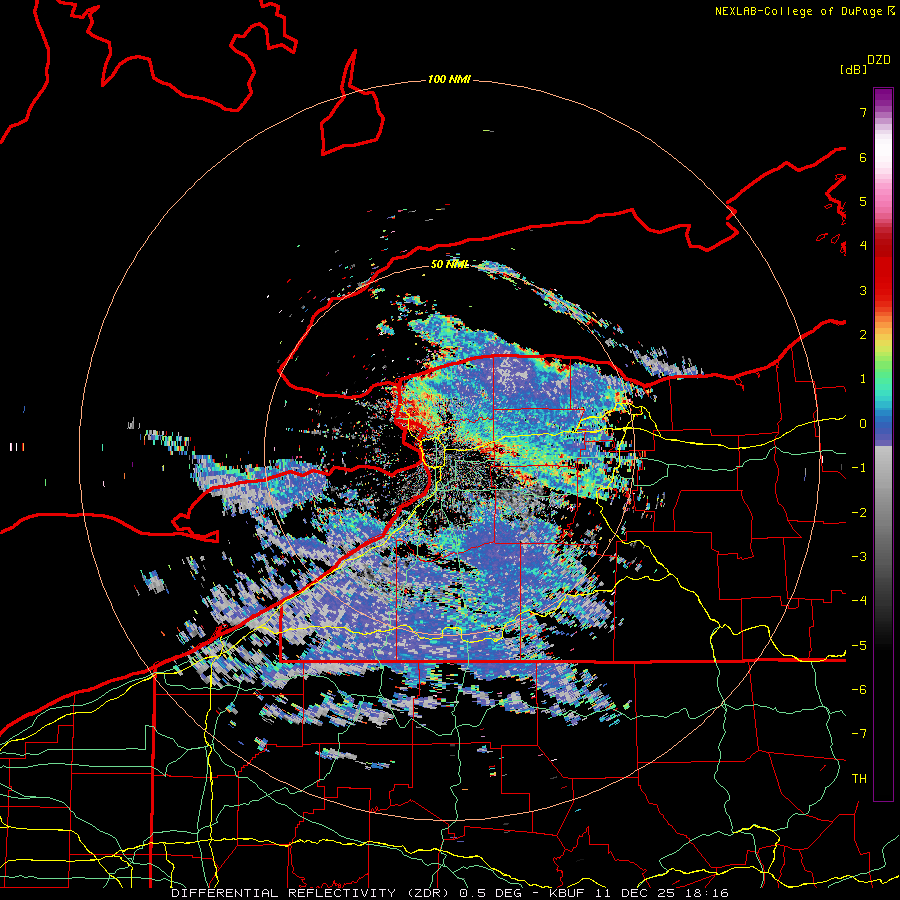Click the gray -2 dB color band
The height and width of the screenshot is (900, 900).
tap(883, 513)
